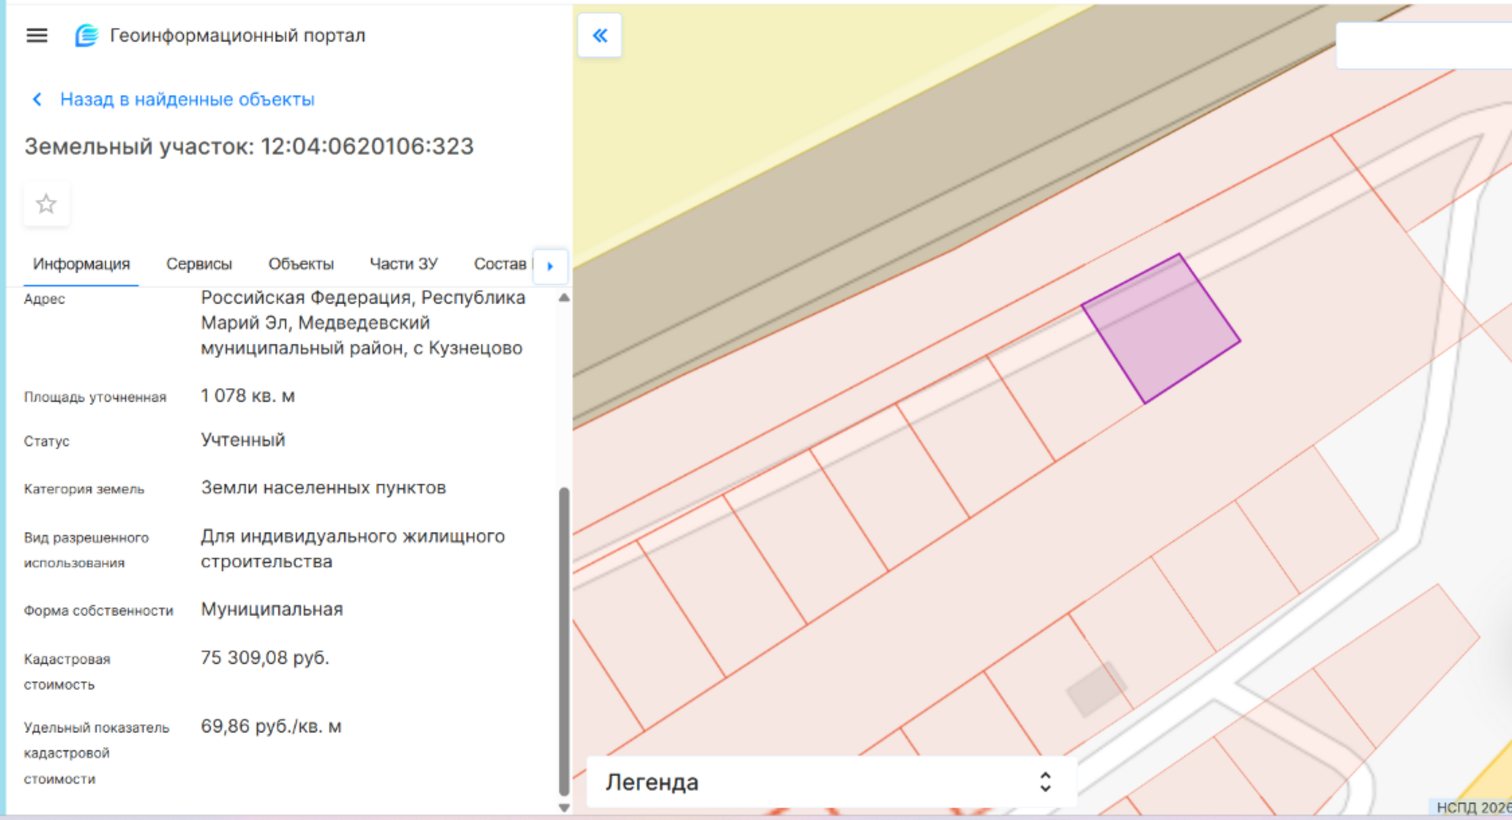Viewport: 1512px width, 820px height.
Task: Switch to the Информация tab
Action: click(81, 264)
